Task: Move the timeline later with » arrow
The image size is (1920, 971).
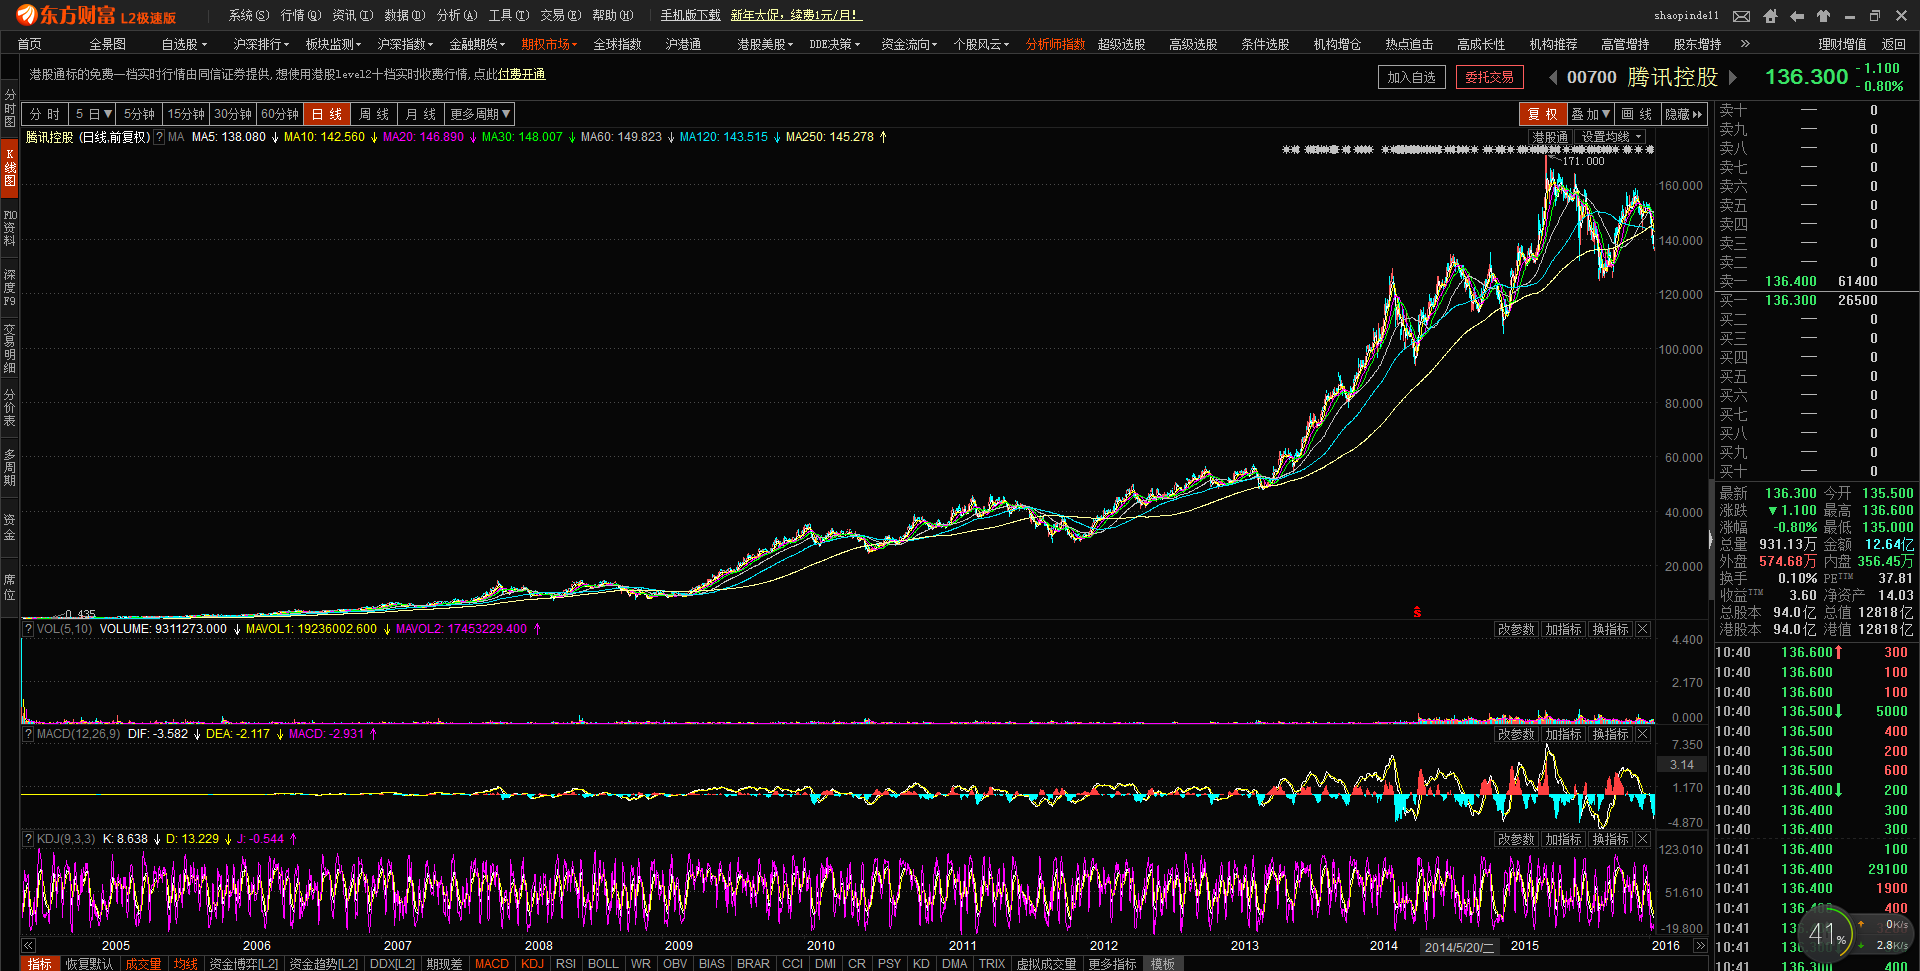Action: (x=1700, y=945)
